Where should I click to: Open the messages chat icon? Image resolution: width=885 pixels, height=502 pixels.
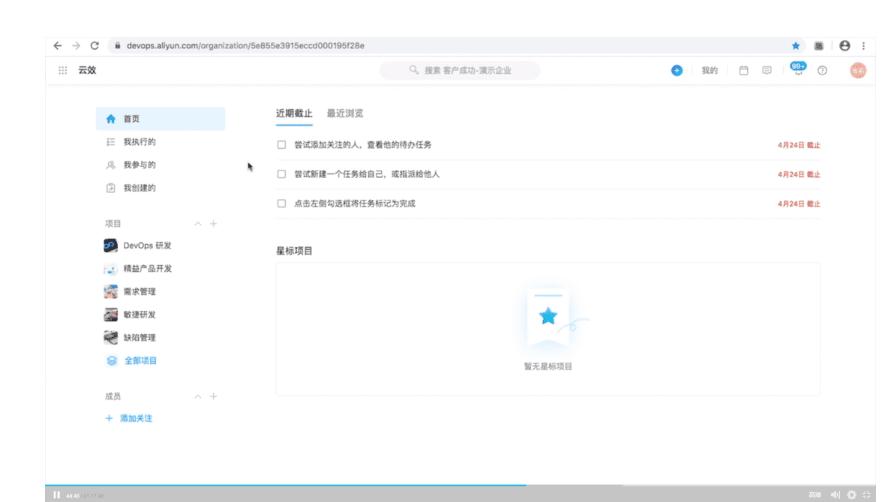(766, 70)
